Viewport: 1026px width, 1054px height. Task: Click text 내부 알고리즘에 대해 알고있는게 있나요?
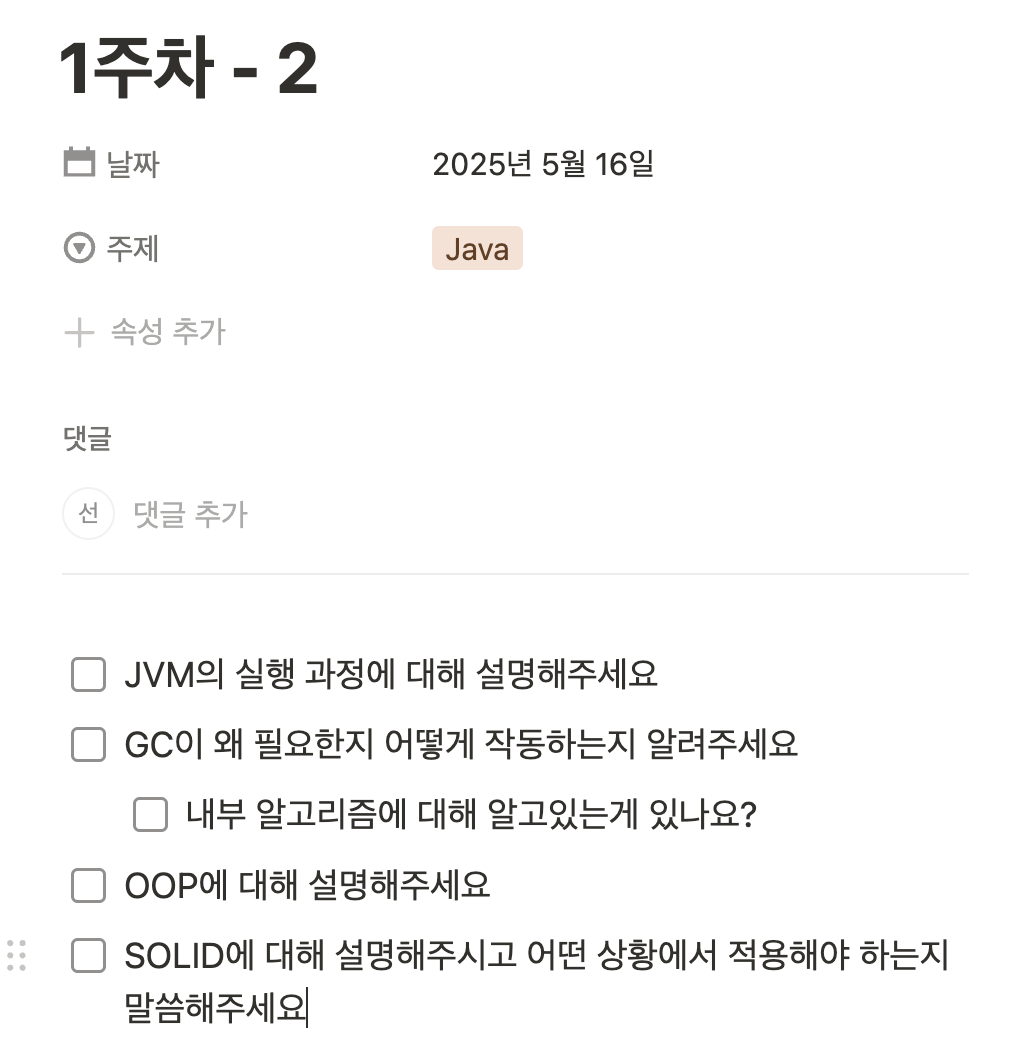(x=471, y=814)
